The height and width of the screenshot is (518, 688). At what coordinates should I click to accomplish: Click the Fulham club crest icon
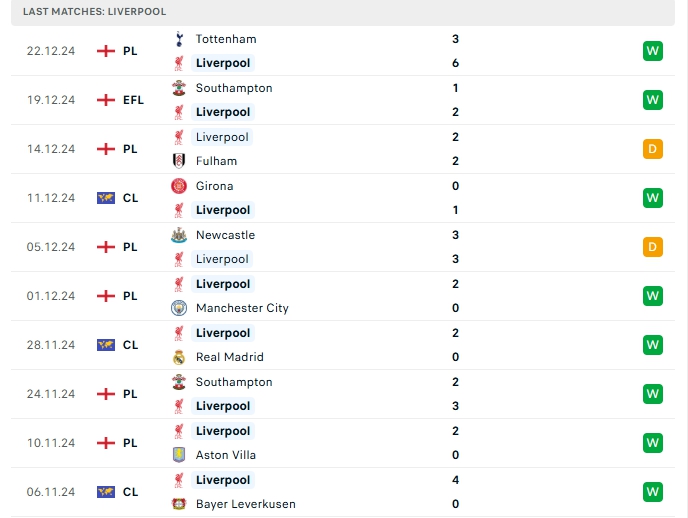pos(179,161)
